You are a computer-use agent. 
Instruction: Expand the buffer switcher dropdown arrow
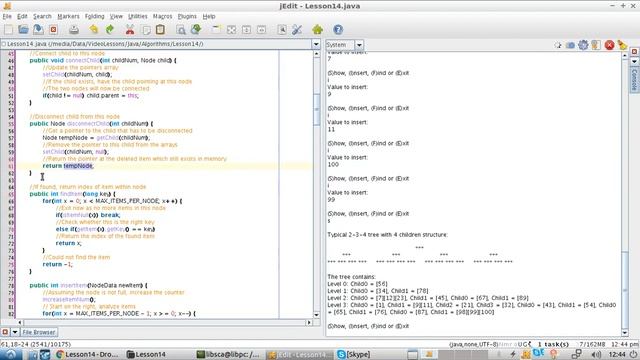coord(316,44)
